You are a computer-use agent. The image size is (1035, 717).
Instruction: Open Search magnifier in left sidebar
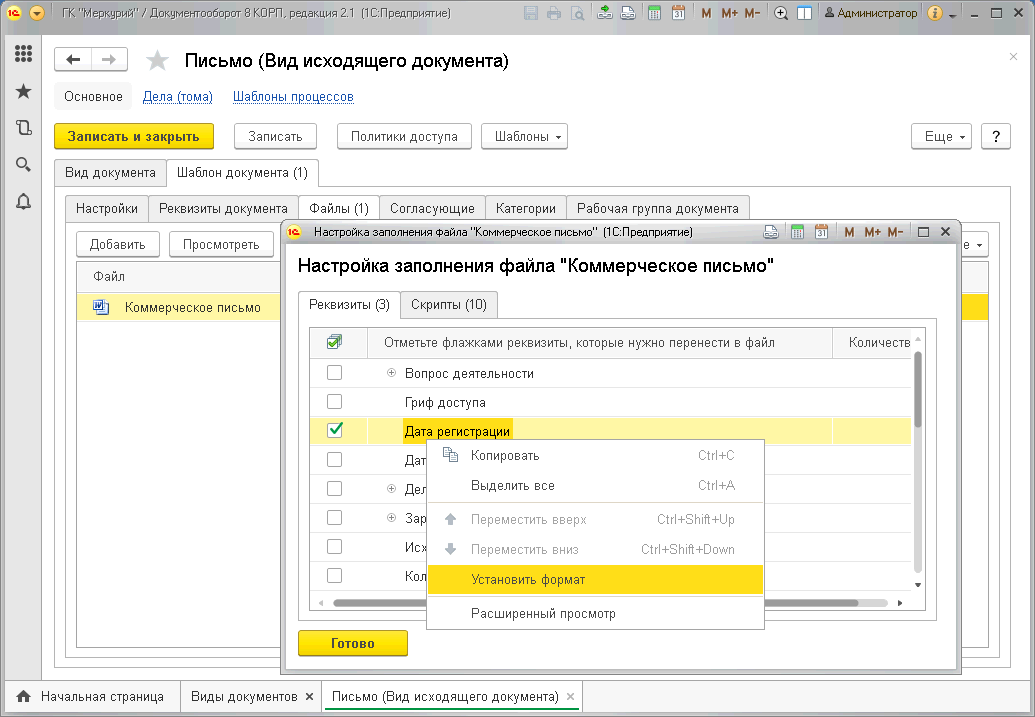click(x=23, y=164)
